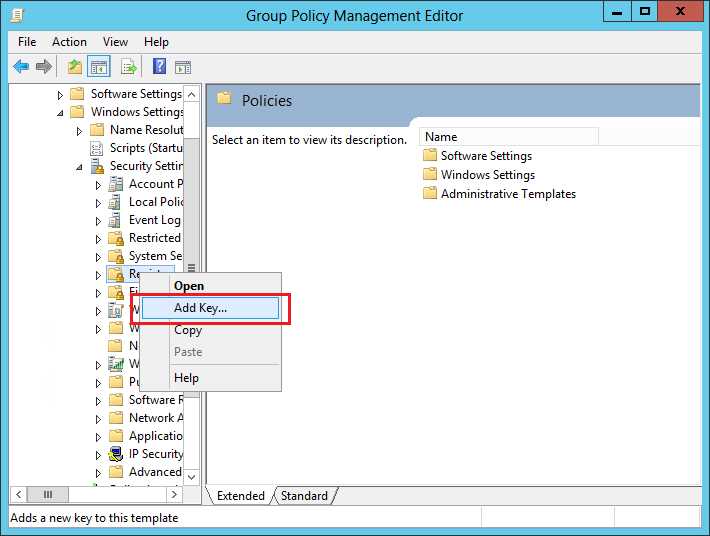Expand the Advanced Audit node
The height and width of the screenshot is (536, 710).
98,473
